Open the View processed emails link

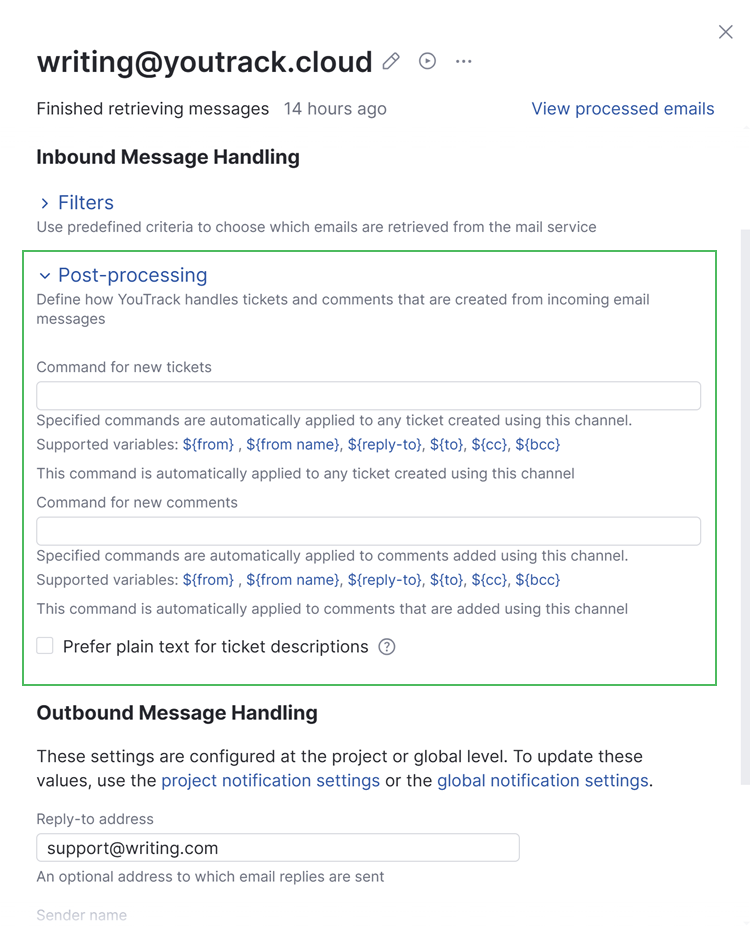[x=622, y=109]
